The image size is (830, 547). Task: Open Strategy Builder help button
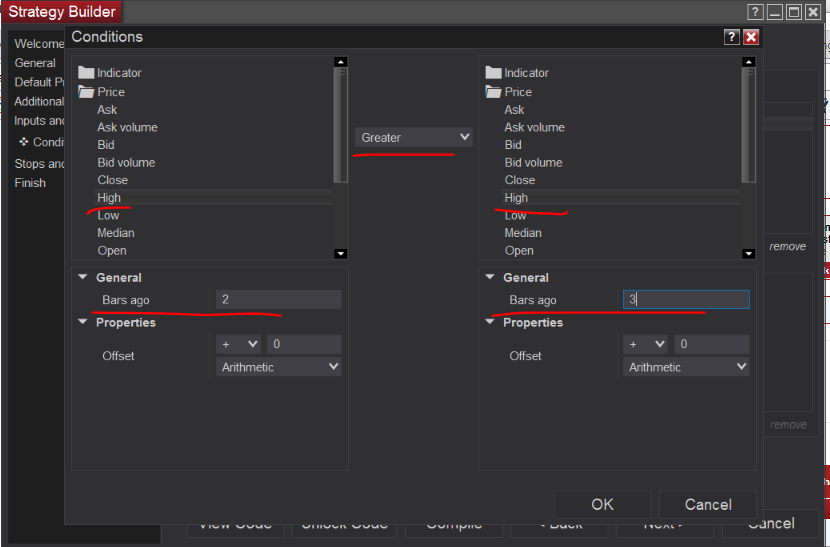click(x=755, y=12)
